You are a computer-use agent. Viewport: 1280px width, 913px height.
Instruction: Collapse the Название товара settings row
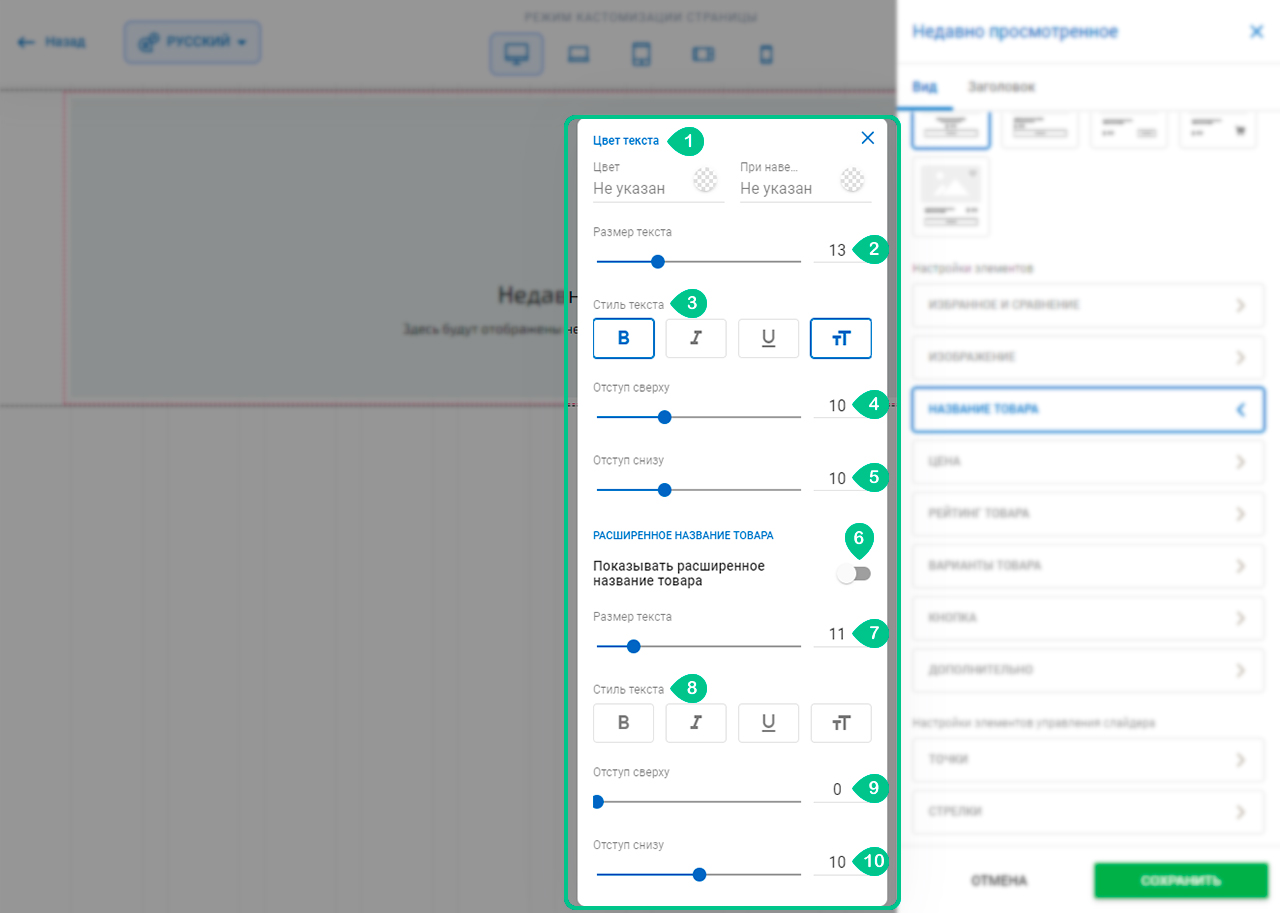tap(1088, 409)
